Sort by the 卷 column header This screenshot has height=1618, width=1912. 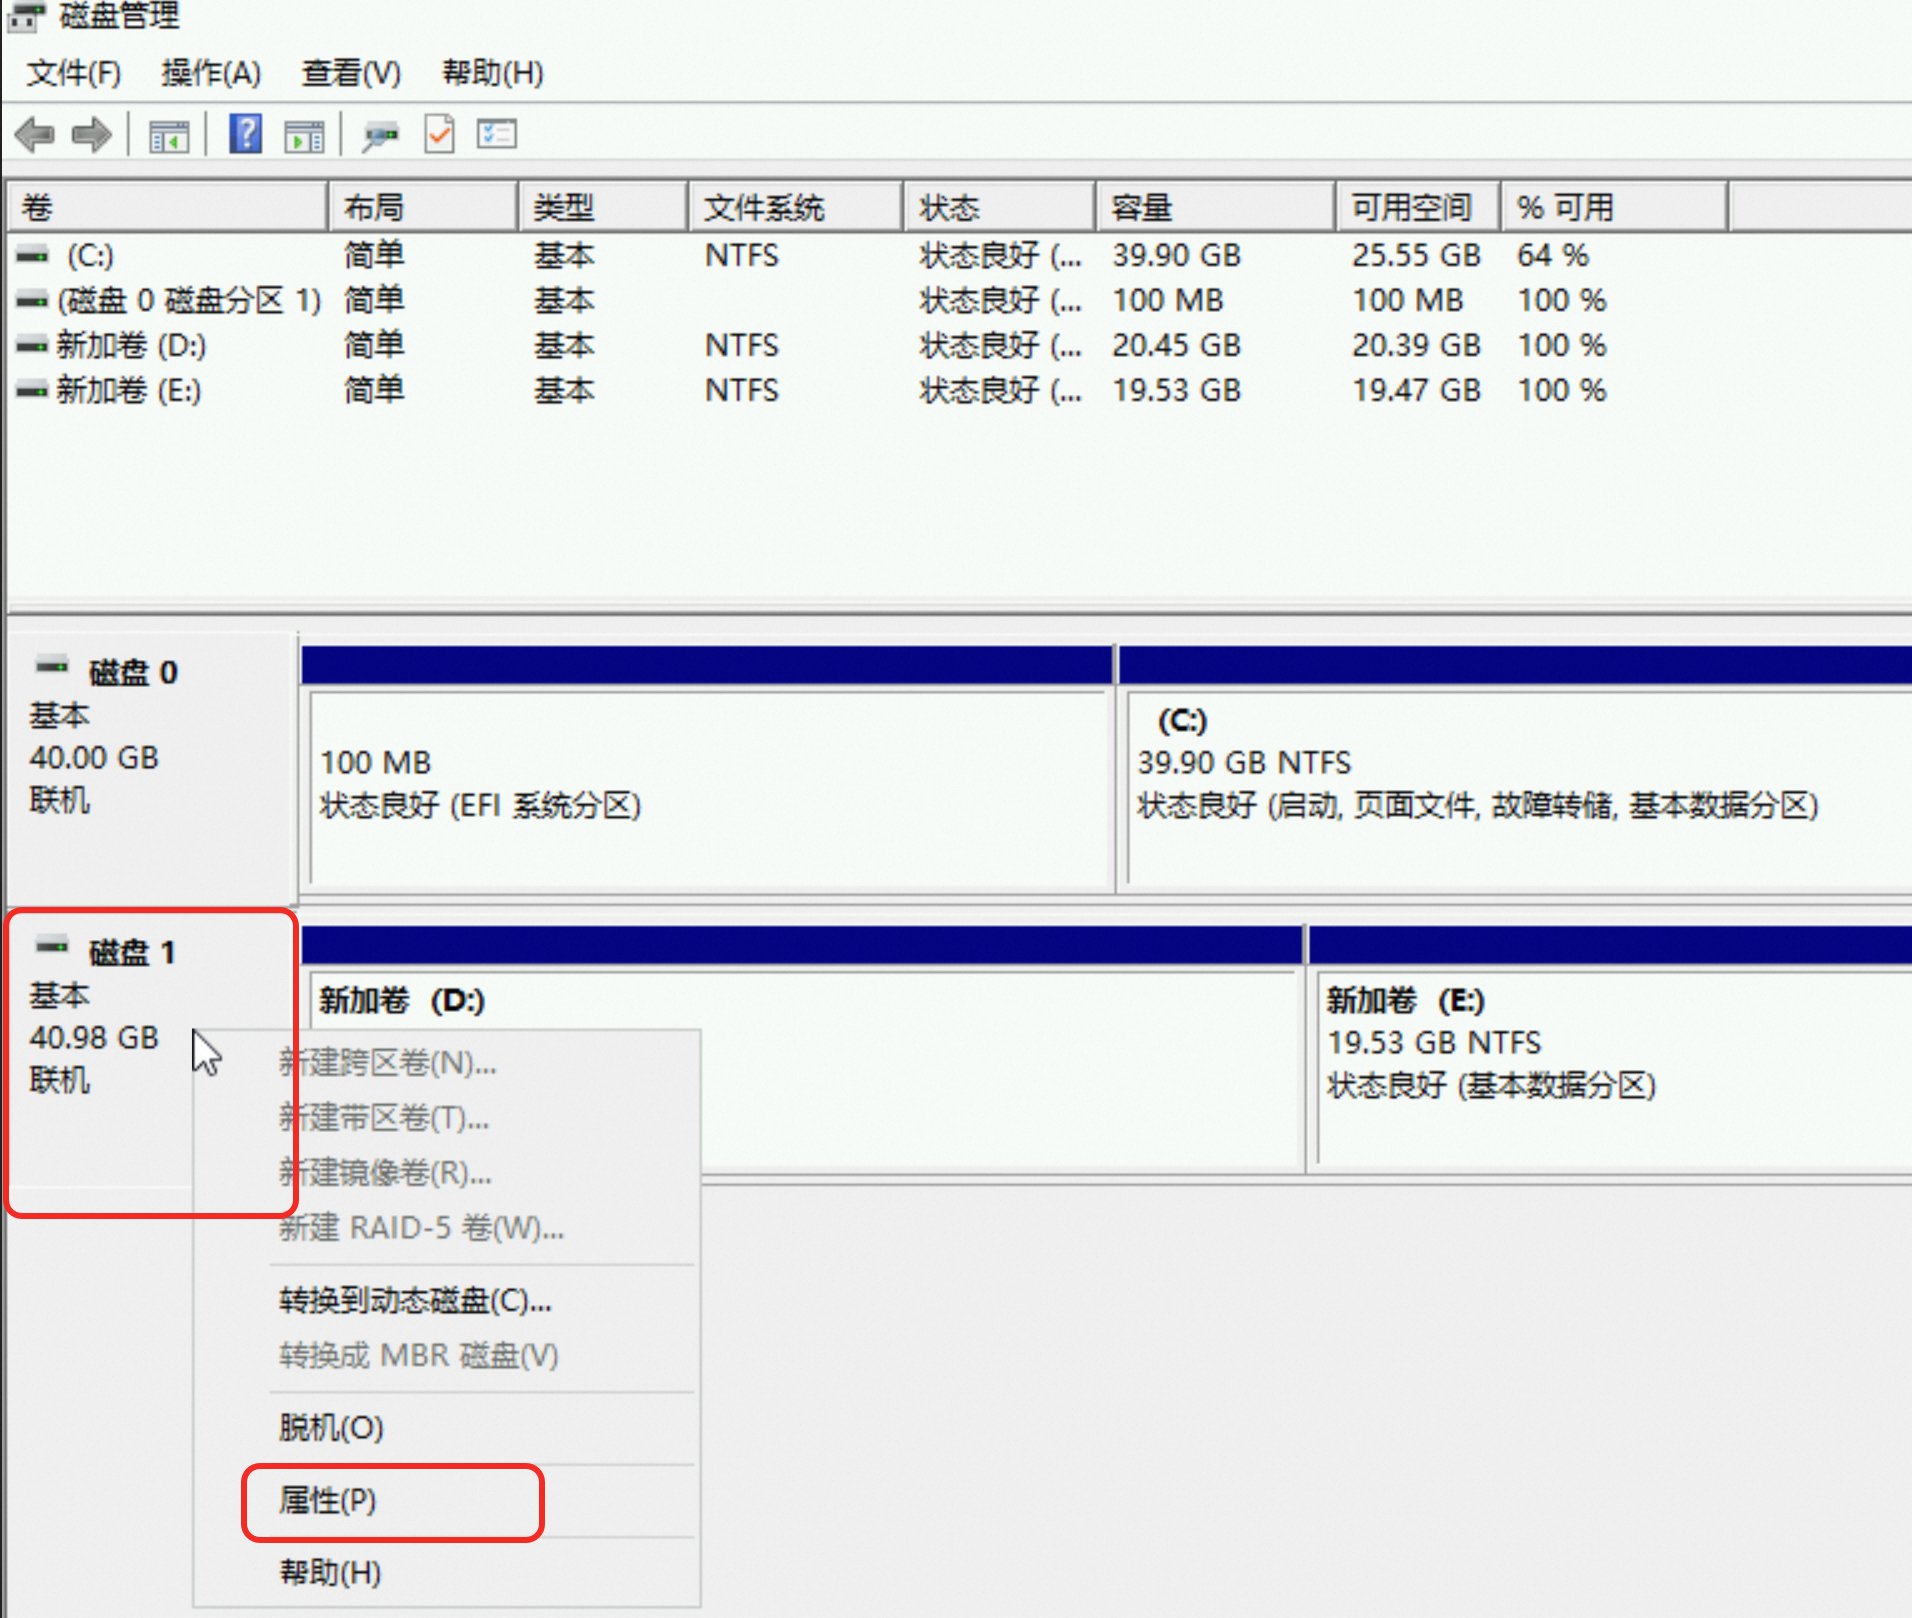click(x=168, y=207)
